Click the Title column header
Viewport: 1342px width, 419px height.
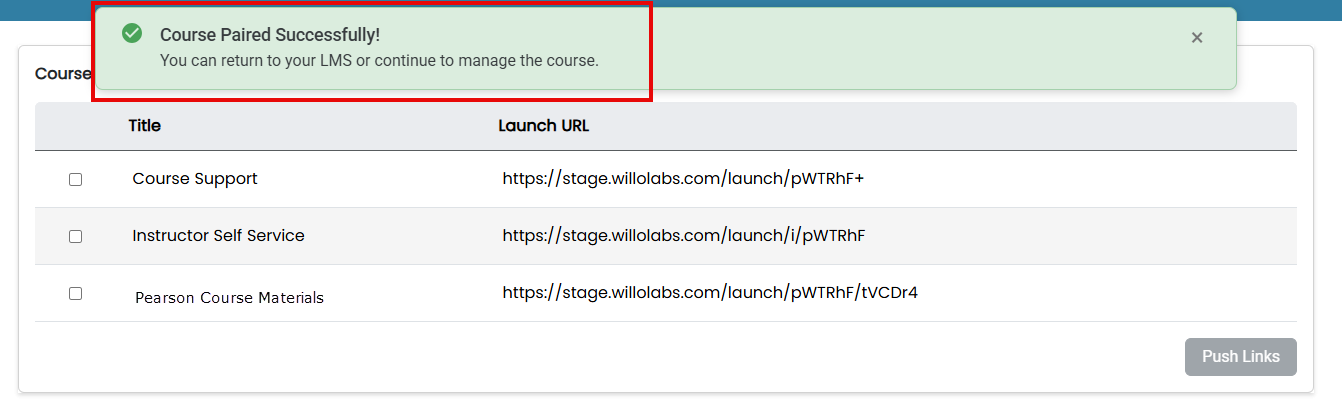coord(145,126)
